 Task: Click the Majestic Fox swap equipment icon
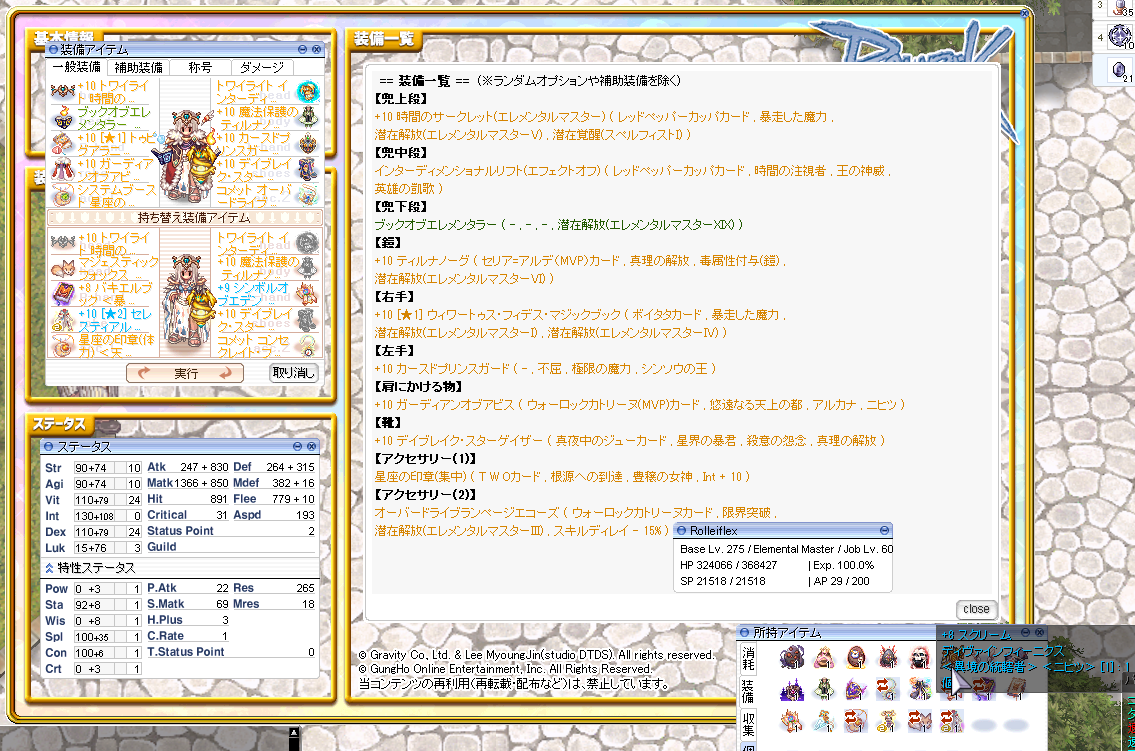[x=63, y=268]
